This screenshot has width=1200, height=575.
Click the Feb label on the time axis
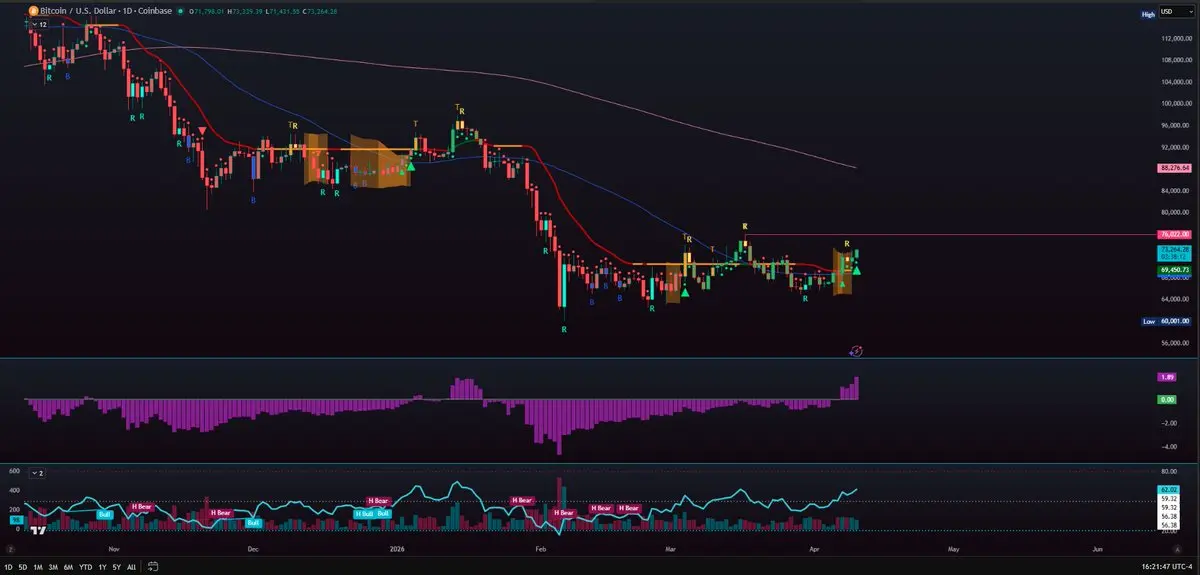541,549
